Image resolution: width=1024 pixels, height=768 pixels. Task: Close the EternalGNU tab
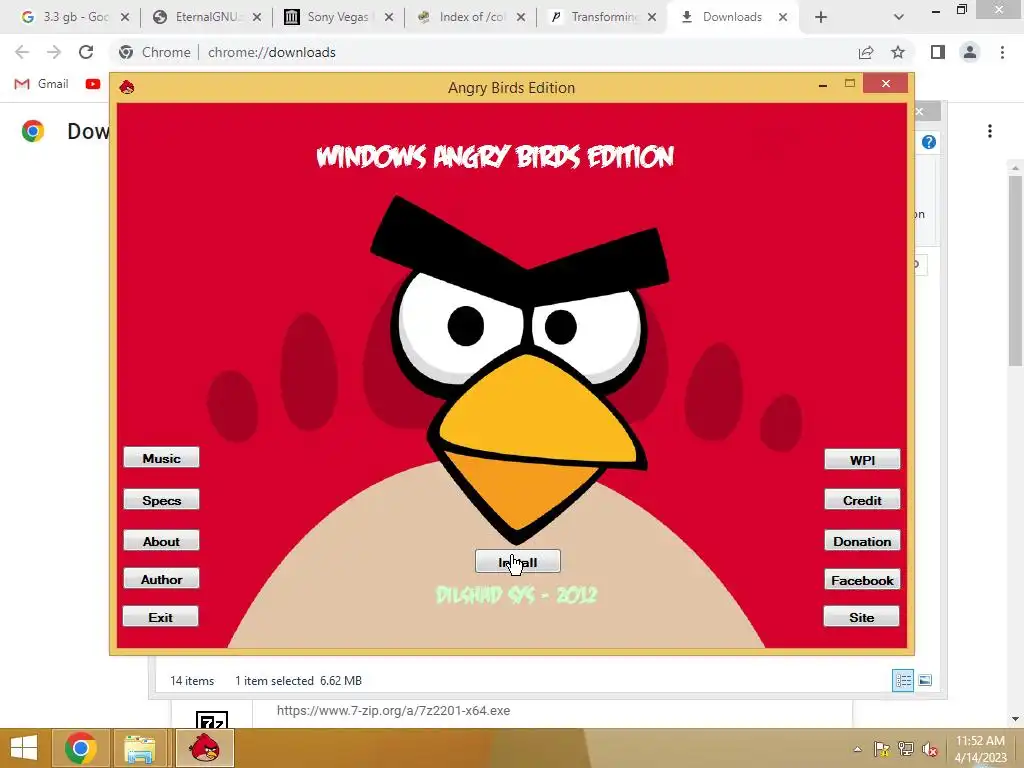(x=257, y=17)
